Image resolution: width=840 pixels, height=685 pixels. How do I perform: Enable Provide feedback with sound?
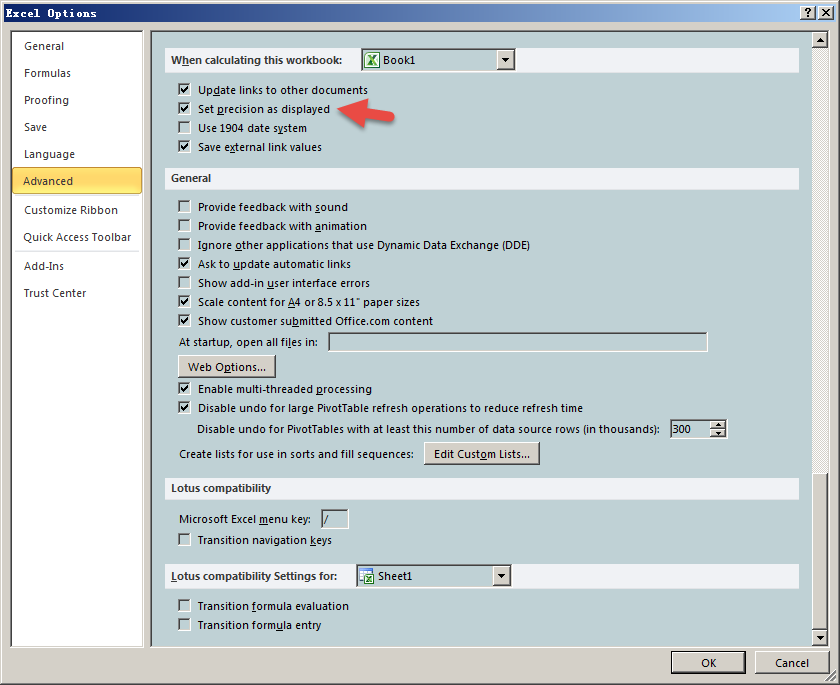(x=184, y=207)
